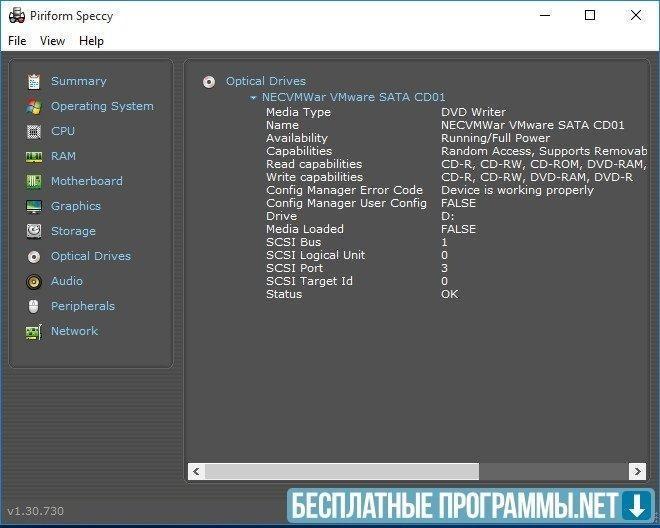Click the disc icon beside Optical Drives heading
The image size is (660, 528).
click(x=209, y=81)
